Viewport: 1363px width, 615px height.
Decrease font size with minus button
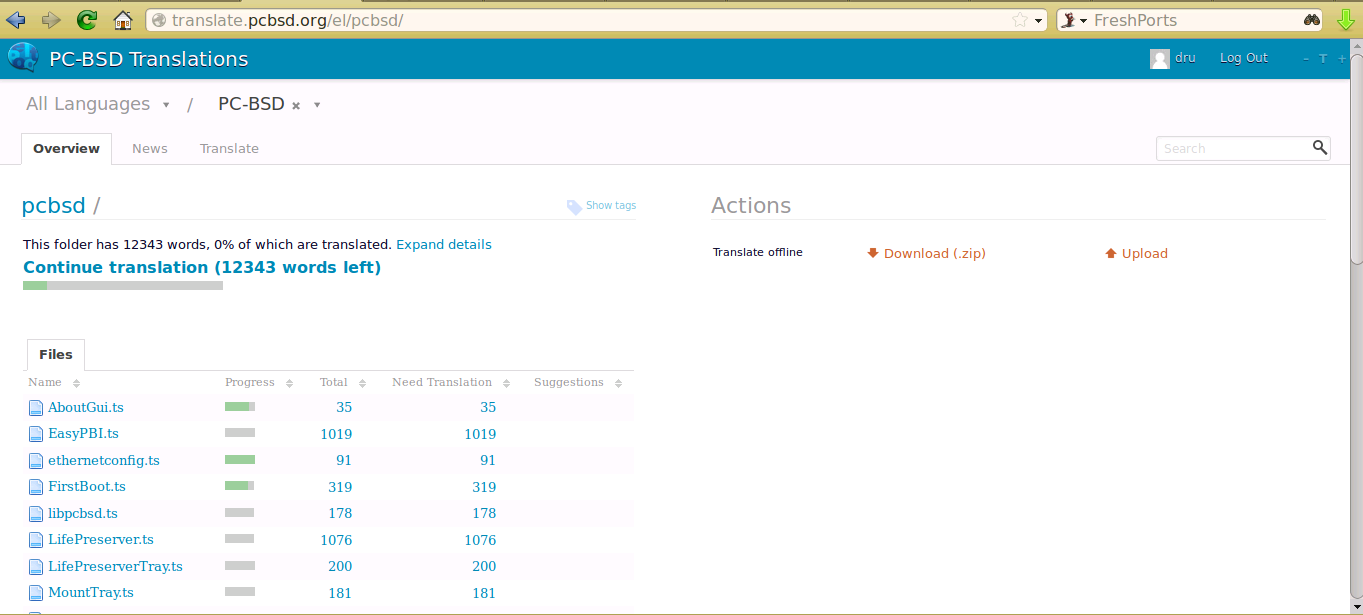click(1306, 59)
